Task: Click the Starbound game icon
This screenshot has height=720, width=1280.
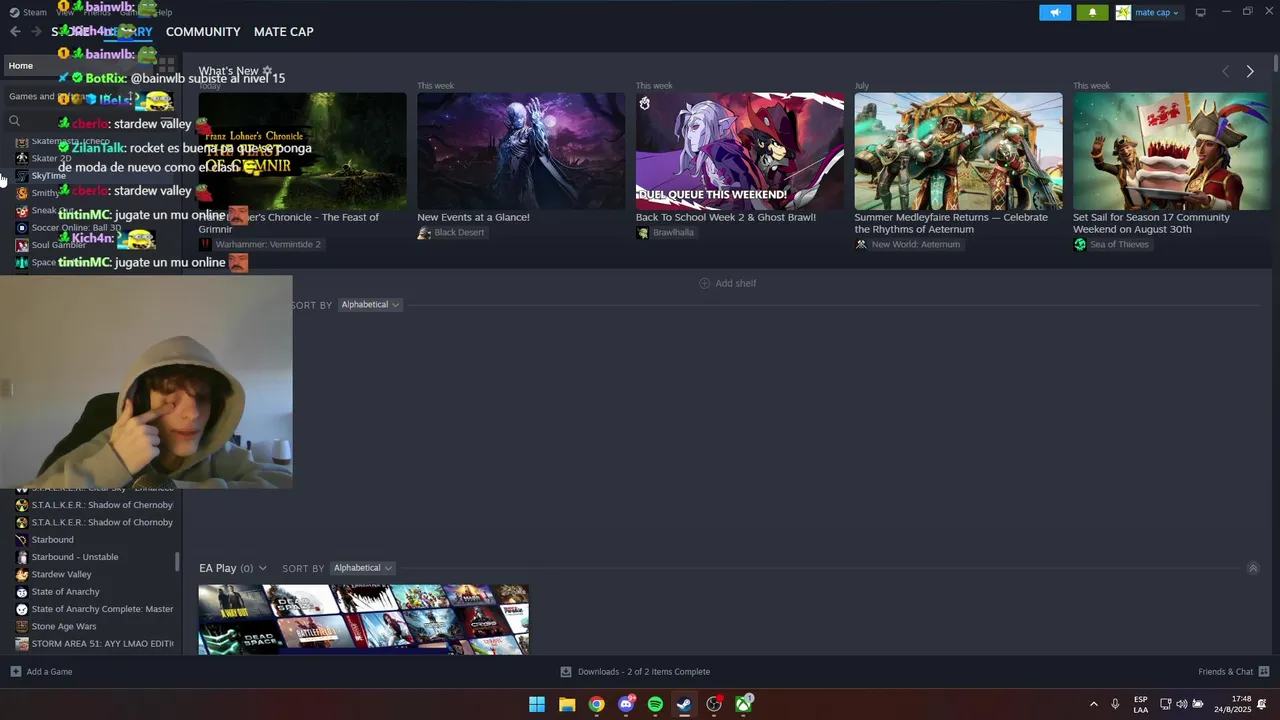Action: pos(22,539)
